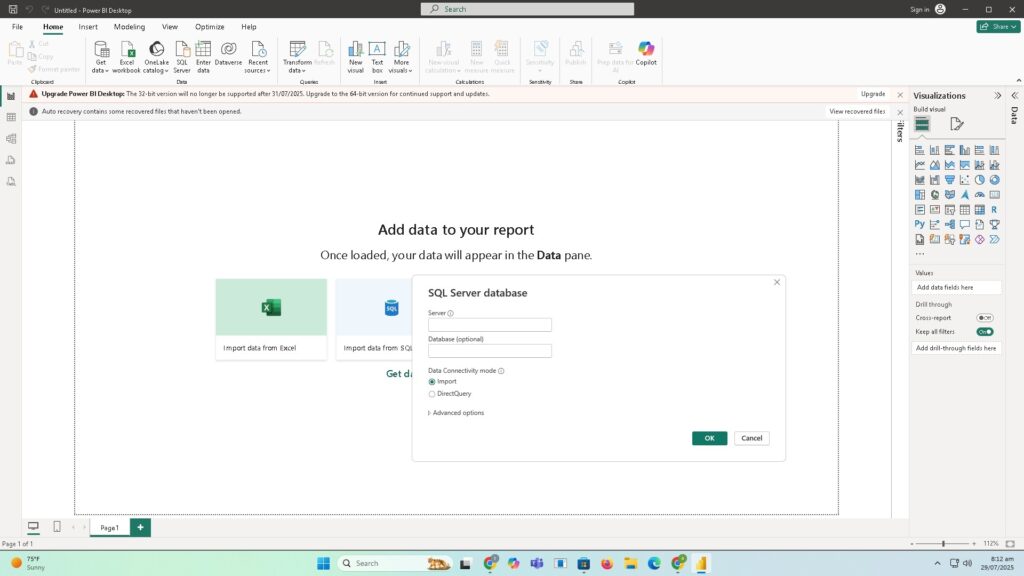Choose the Area chart visual
The height and width of the screenshot is (576, 1024).
[x=935, y=165]
